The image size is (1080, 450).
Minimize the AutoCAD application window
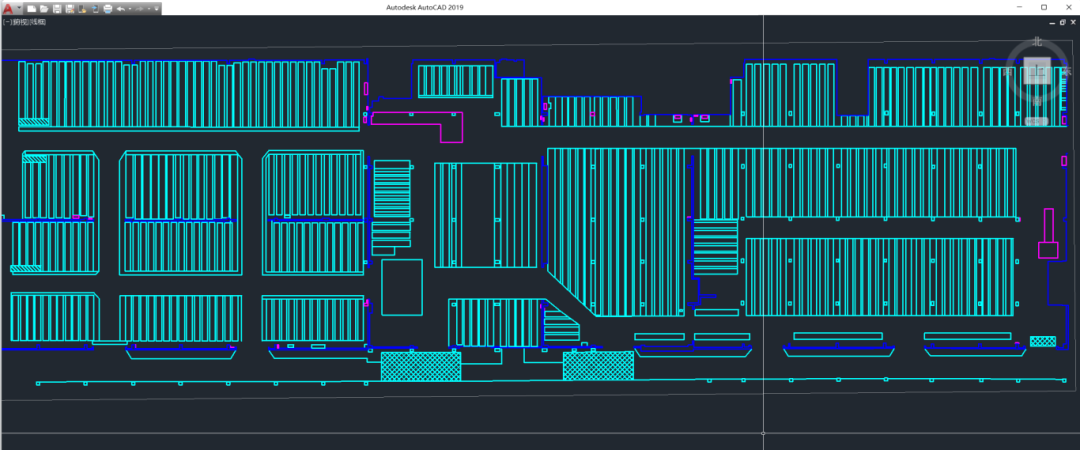click(x=1021, y=7)
